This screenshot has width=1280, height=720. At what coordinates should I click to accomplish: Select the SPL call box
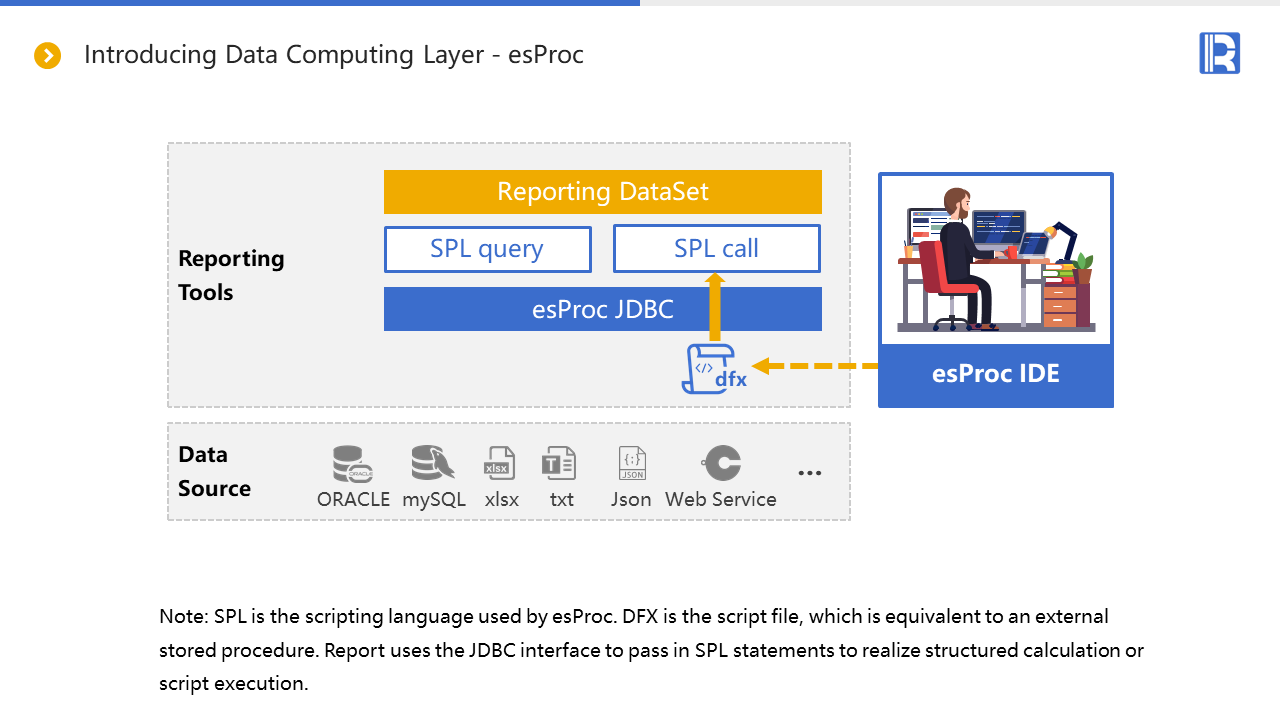717,249
